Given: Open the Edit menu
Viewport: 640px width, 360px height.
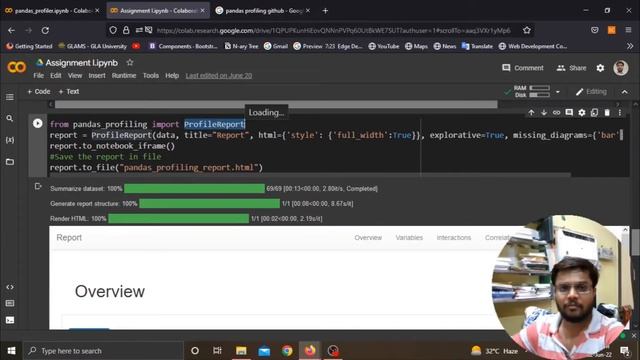Looking at the screenshot, I should 56,76.
